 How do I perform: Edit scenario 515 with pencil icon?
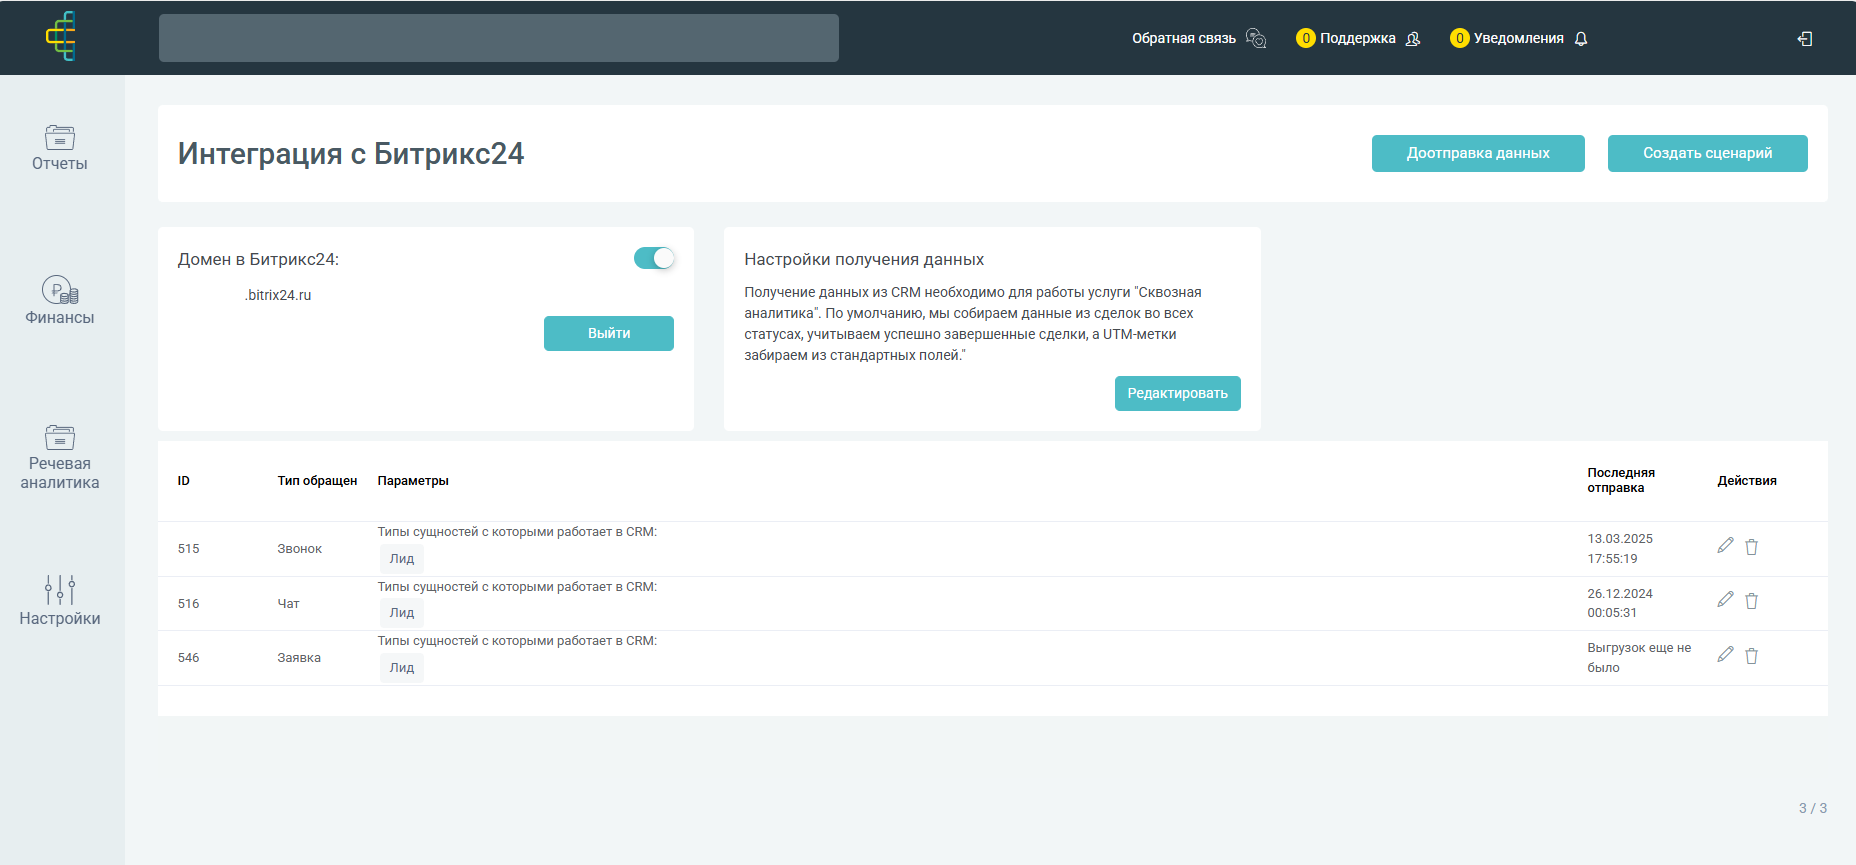[1725, 545]
